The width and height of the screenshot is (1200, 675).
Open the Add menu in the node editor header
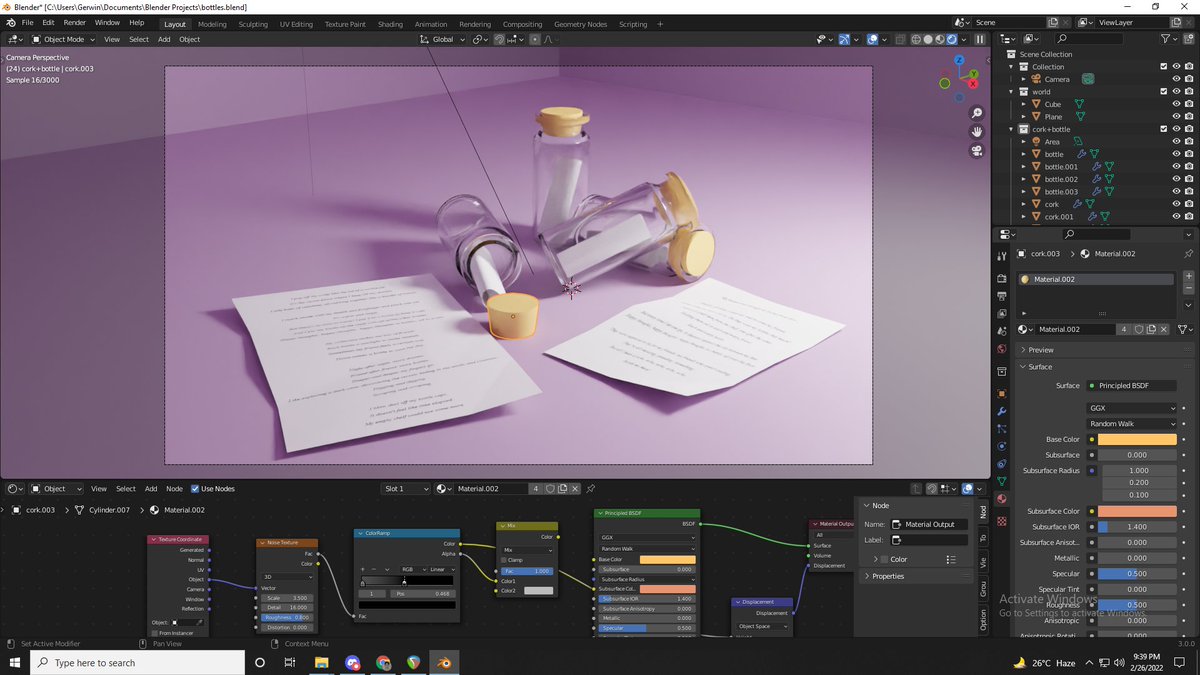151,488
